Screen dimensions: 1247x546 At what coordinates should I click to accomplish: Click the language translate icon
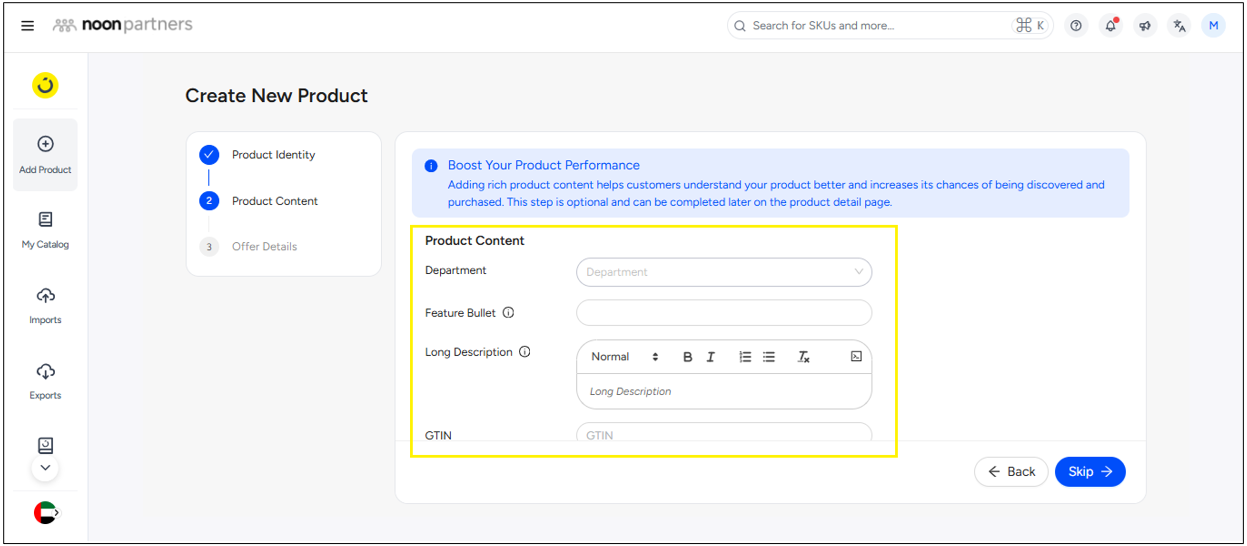[x=1179, y=26]
